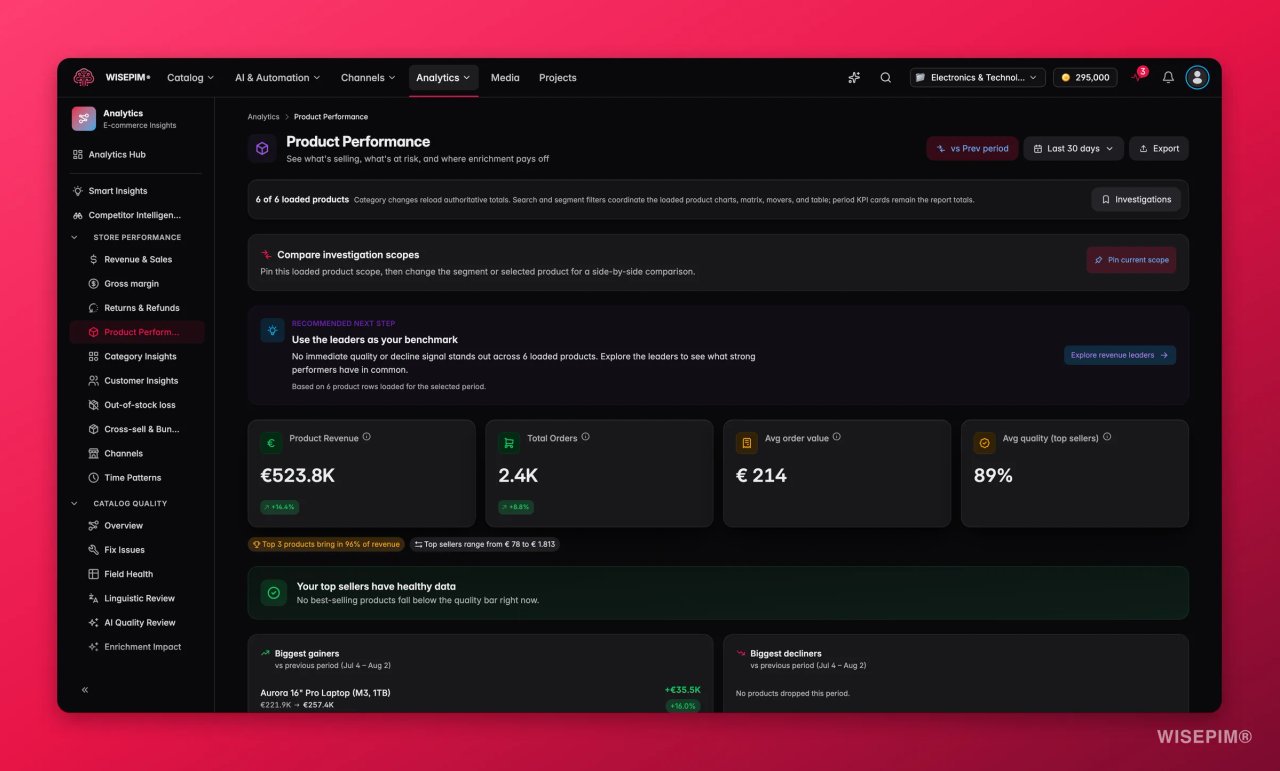Image resolution: width=1280 pixels, height=771 pixels.
Task: Open the AI & Automation dropdown menu
Action: (x=277, y=78)
